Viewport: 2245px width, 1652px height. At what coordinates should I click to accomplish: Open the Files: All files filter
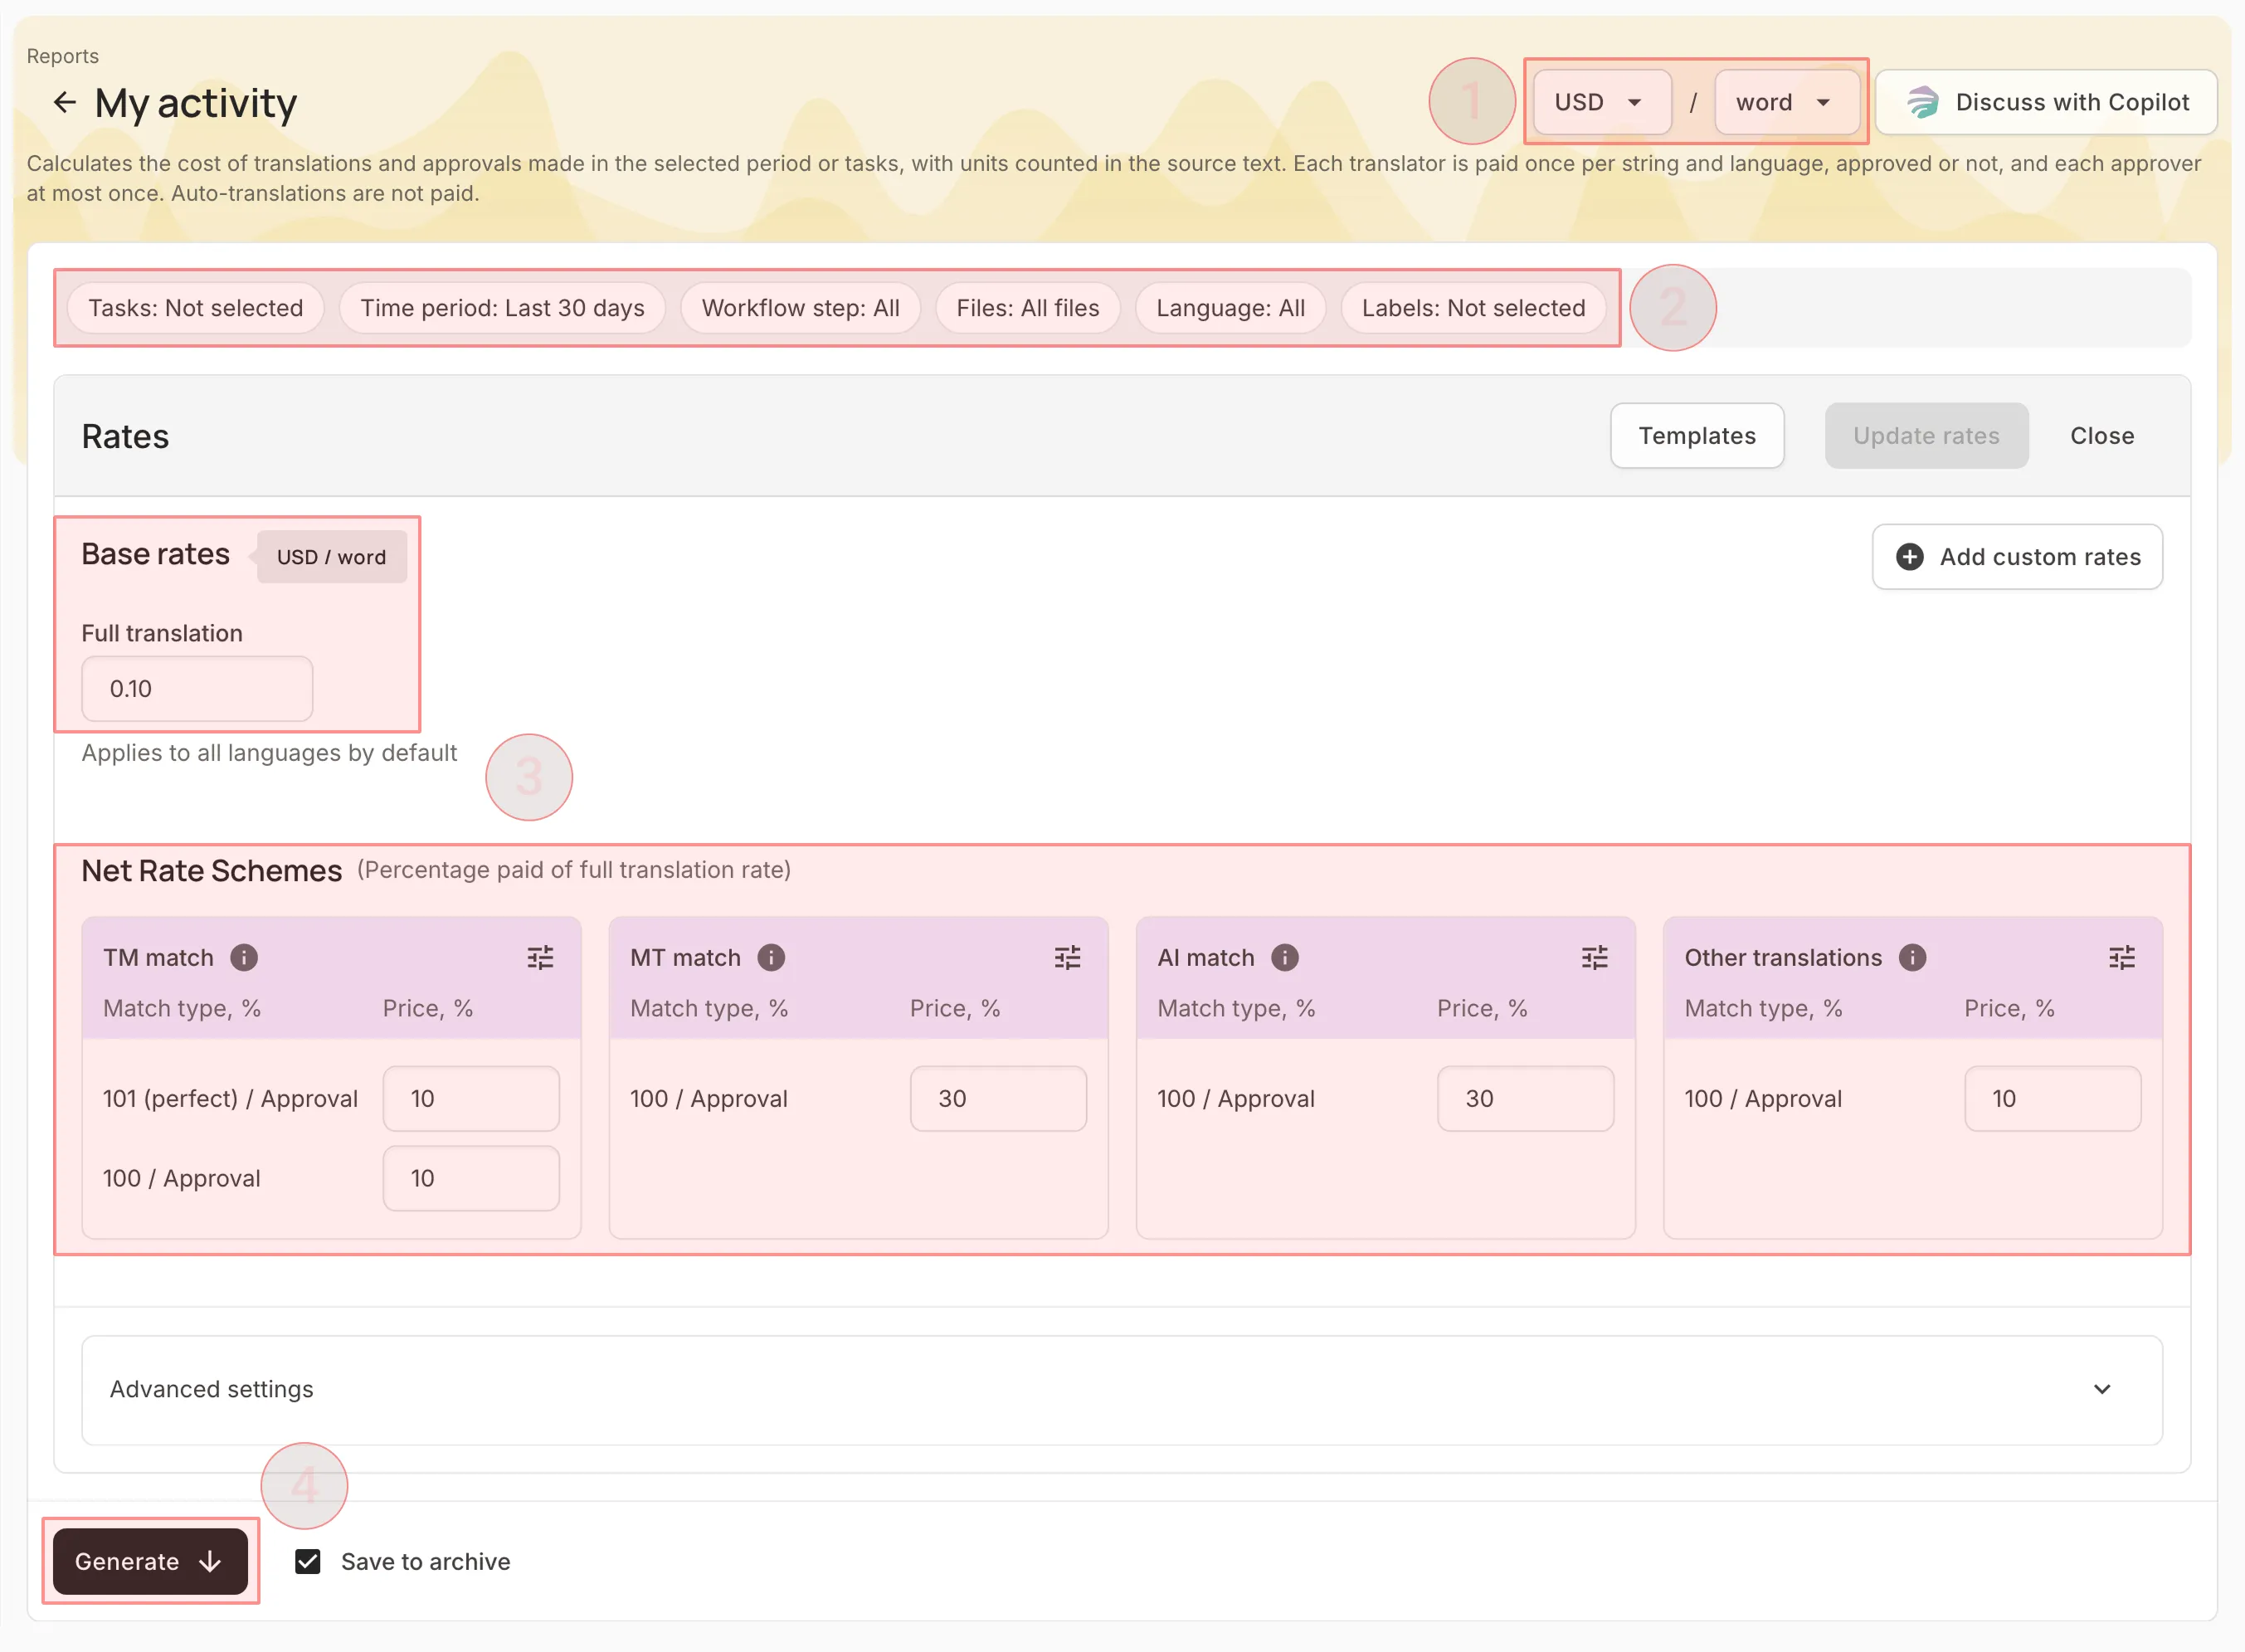click(x=1027, y=308)
